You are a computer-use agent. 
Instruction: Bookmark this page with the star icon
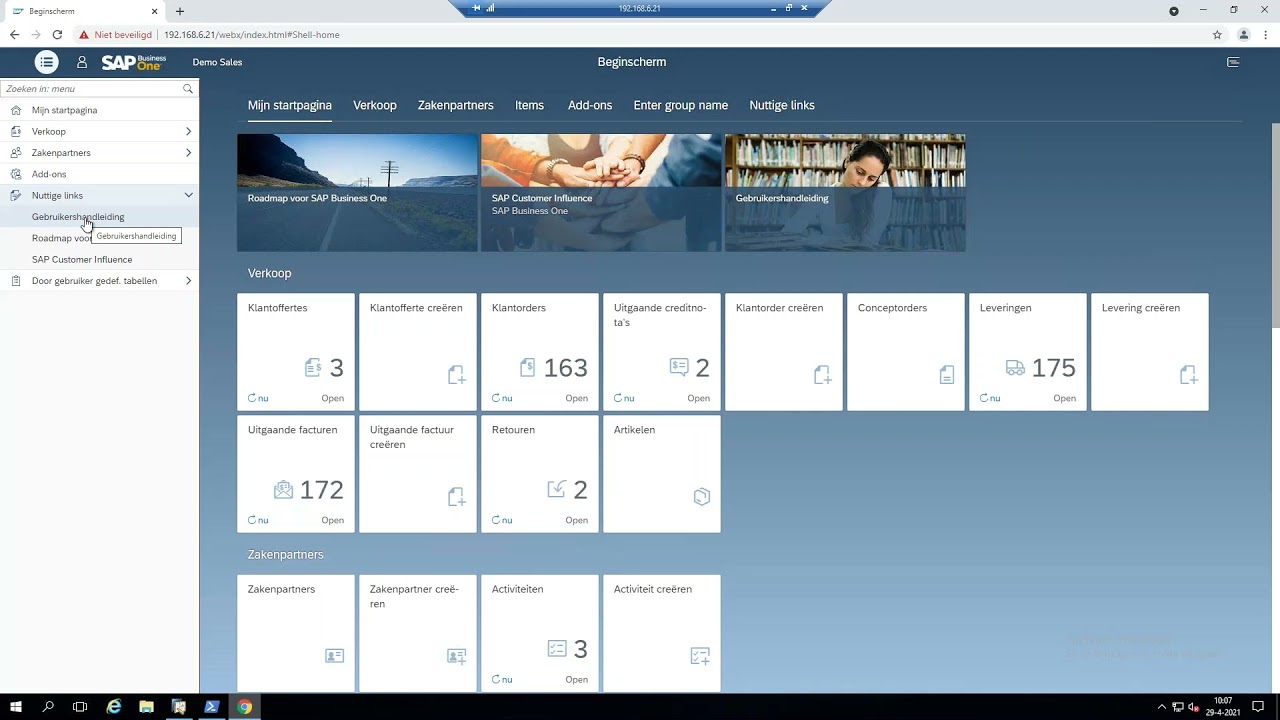click(1217, 34)
